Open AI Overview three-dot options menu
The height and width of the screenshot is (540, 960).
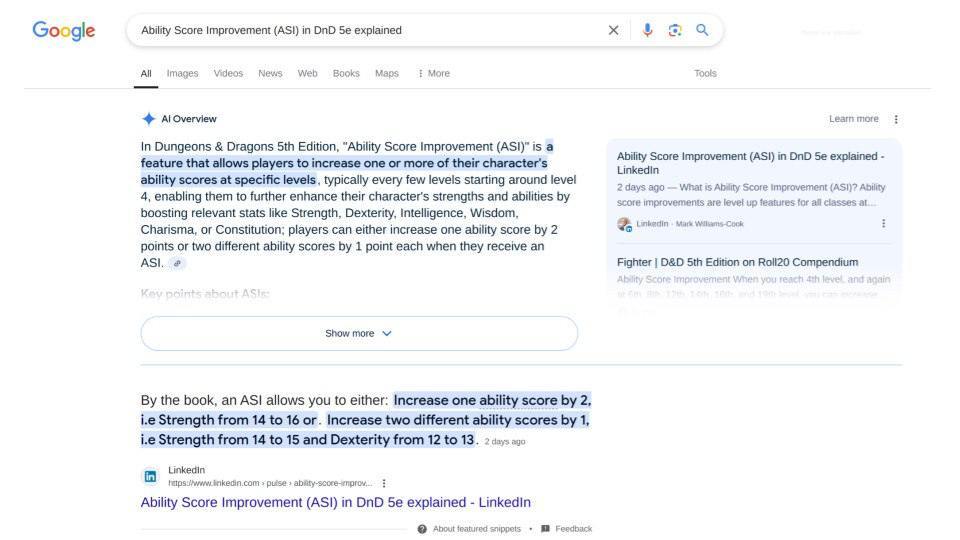(x=896, y=119)
